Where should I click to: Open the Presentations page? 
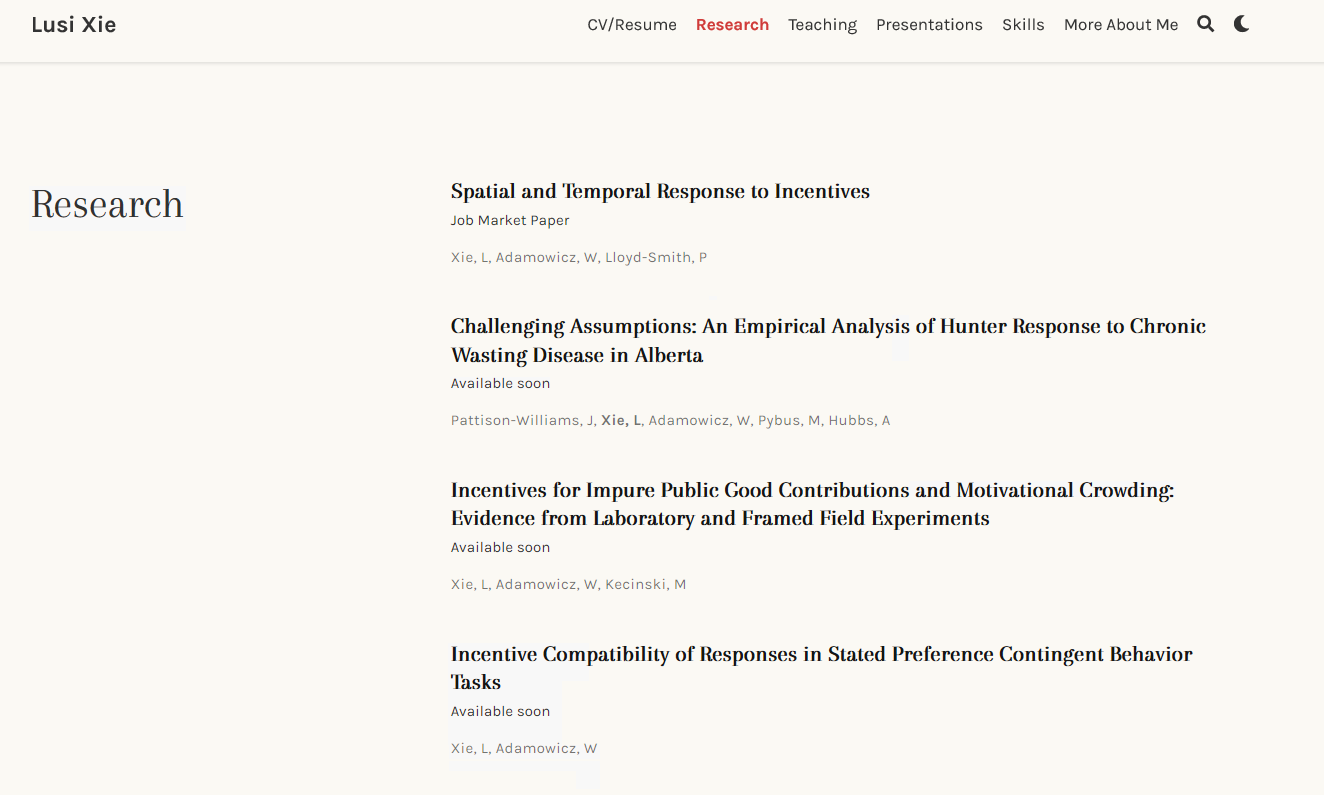coord(929,25)
